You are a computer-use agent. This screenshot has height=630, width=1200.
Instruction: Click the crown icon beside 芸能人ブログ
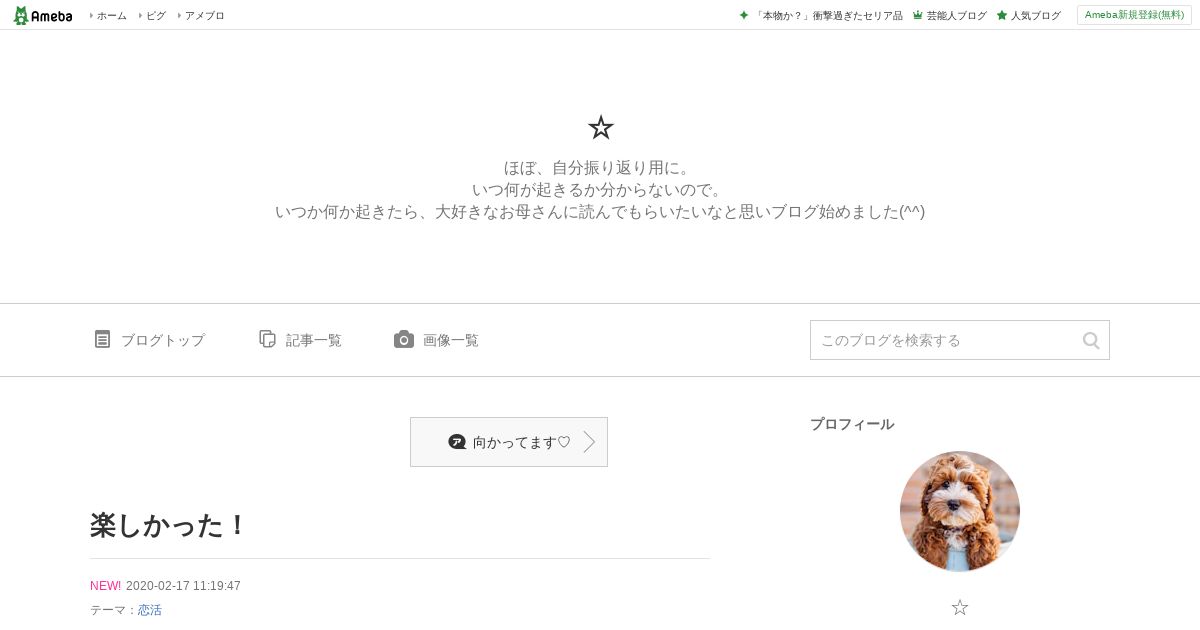(x=917, y=15)
